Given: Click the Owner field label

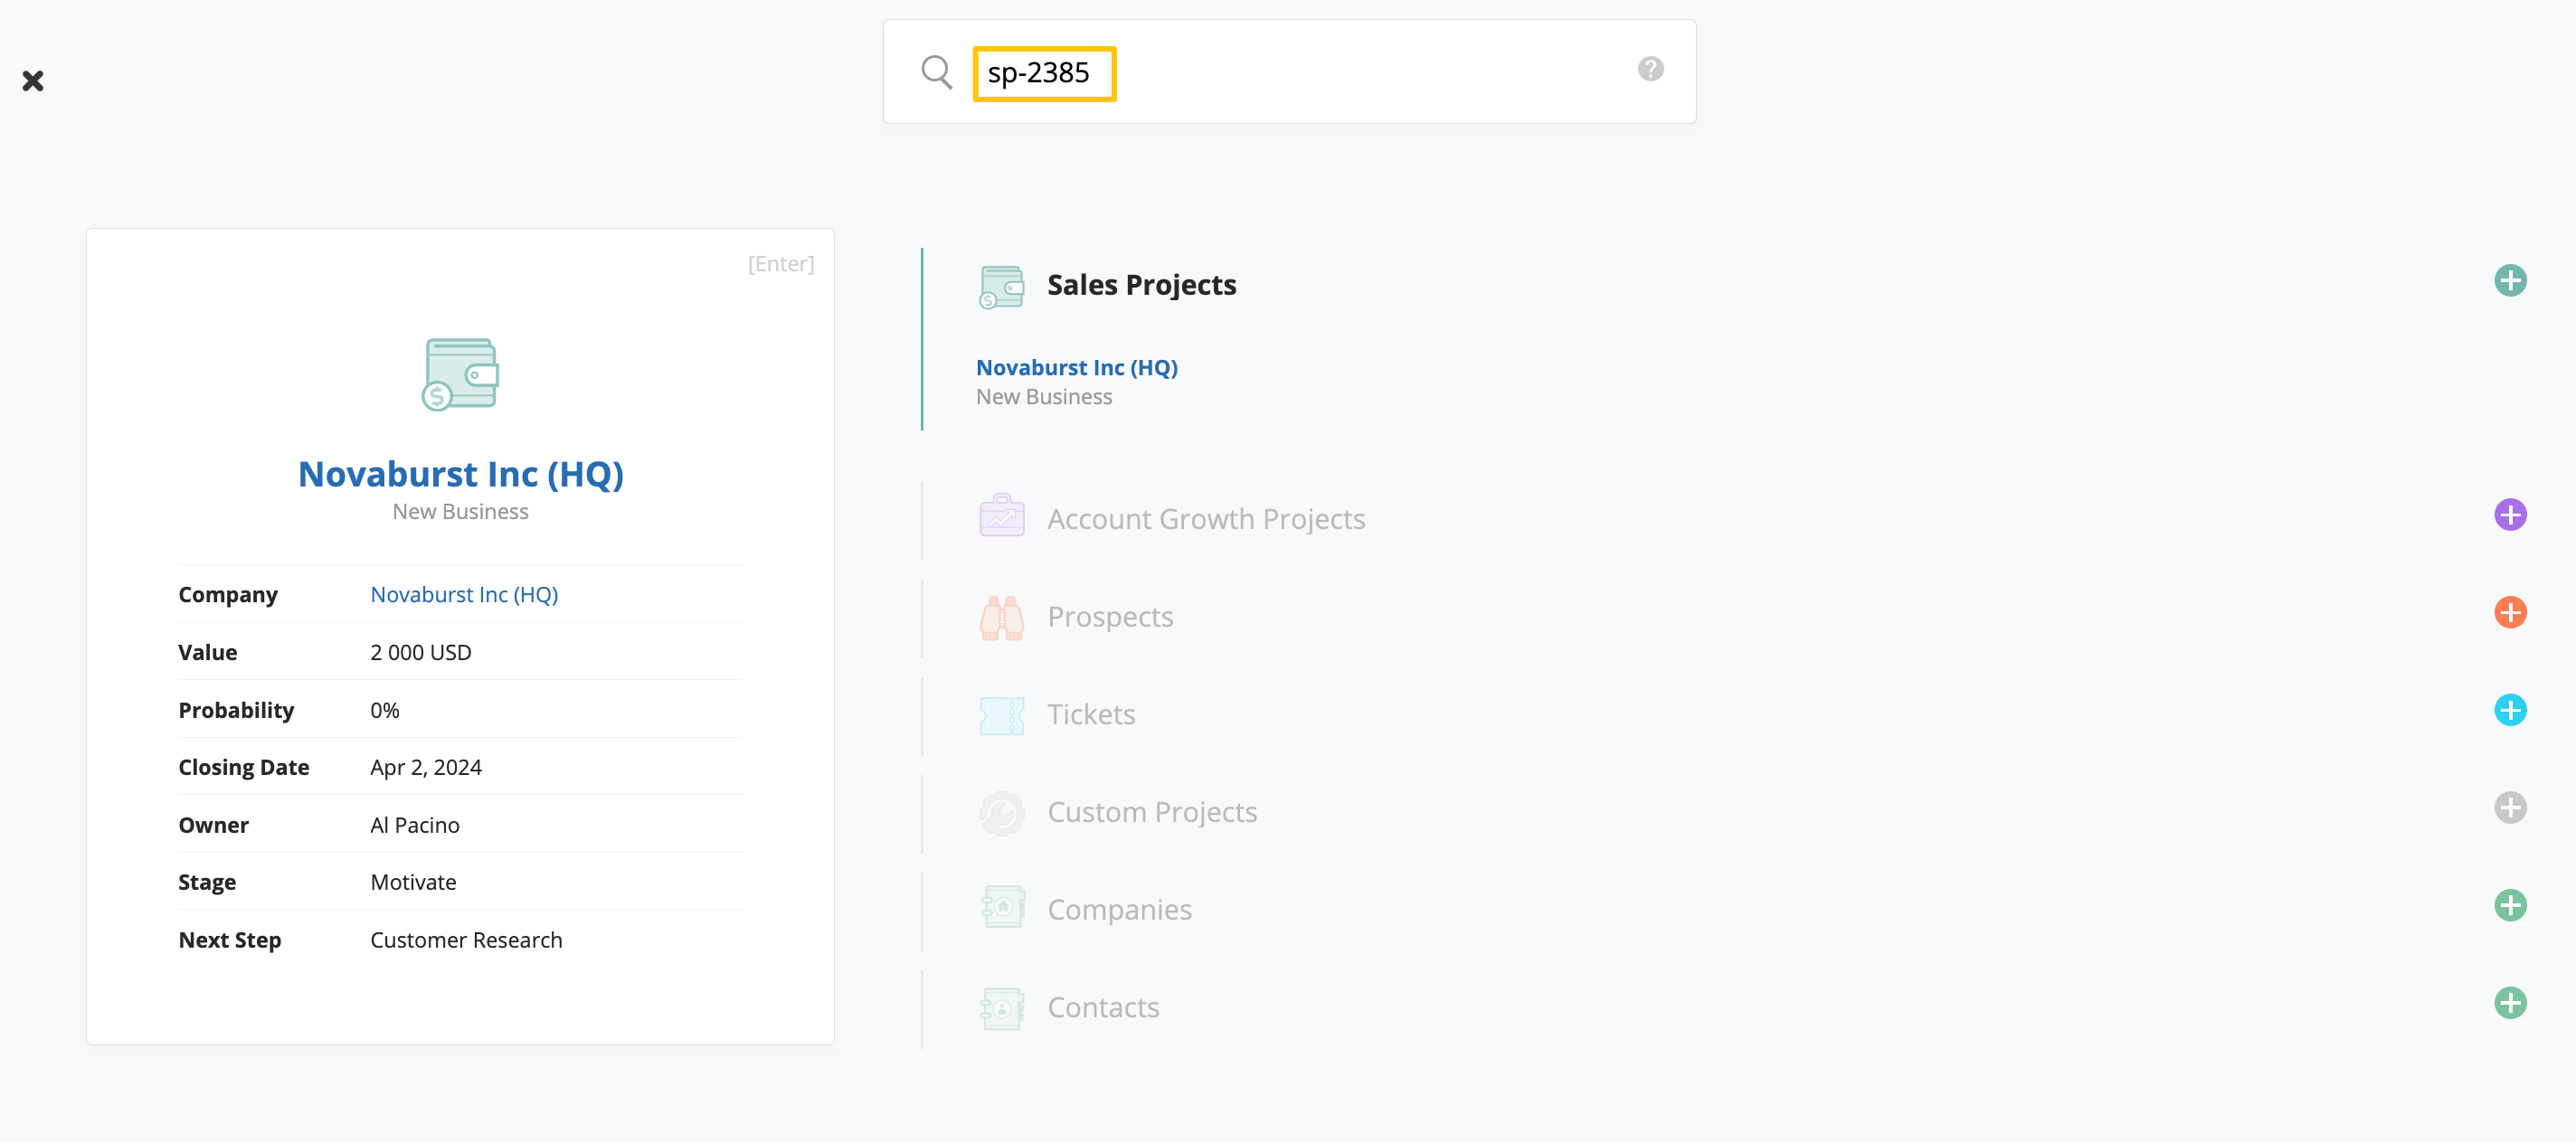Looking at the screenshot, I should point(213,826).
